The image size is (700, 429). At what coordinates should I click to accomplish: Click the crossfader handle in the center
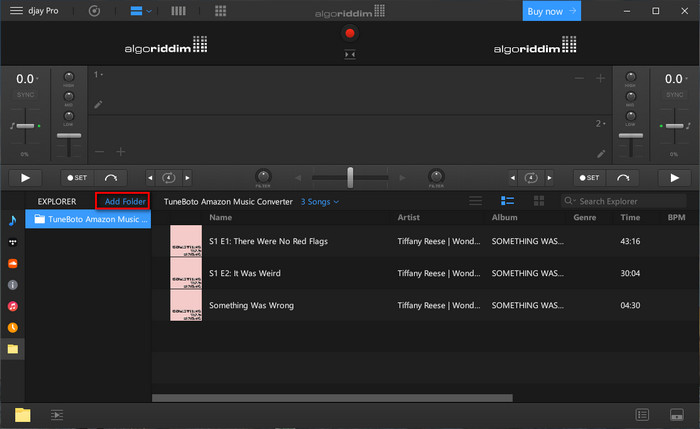click(x=350, y=178)
